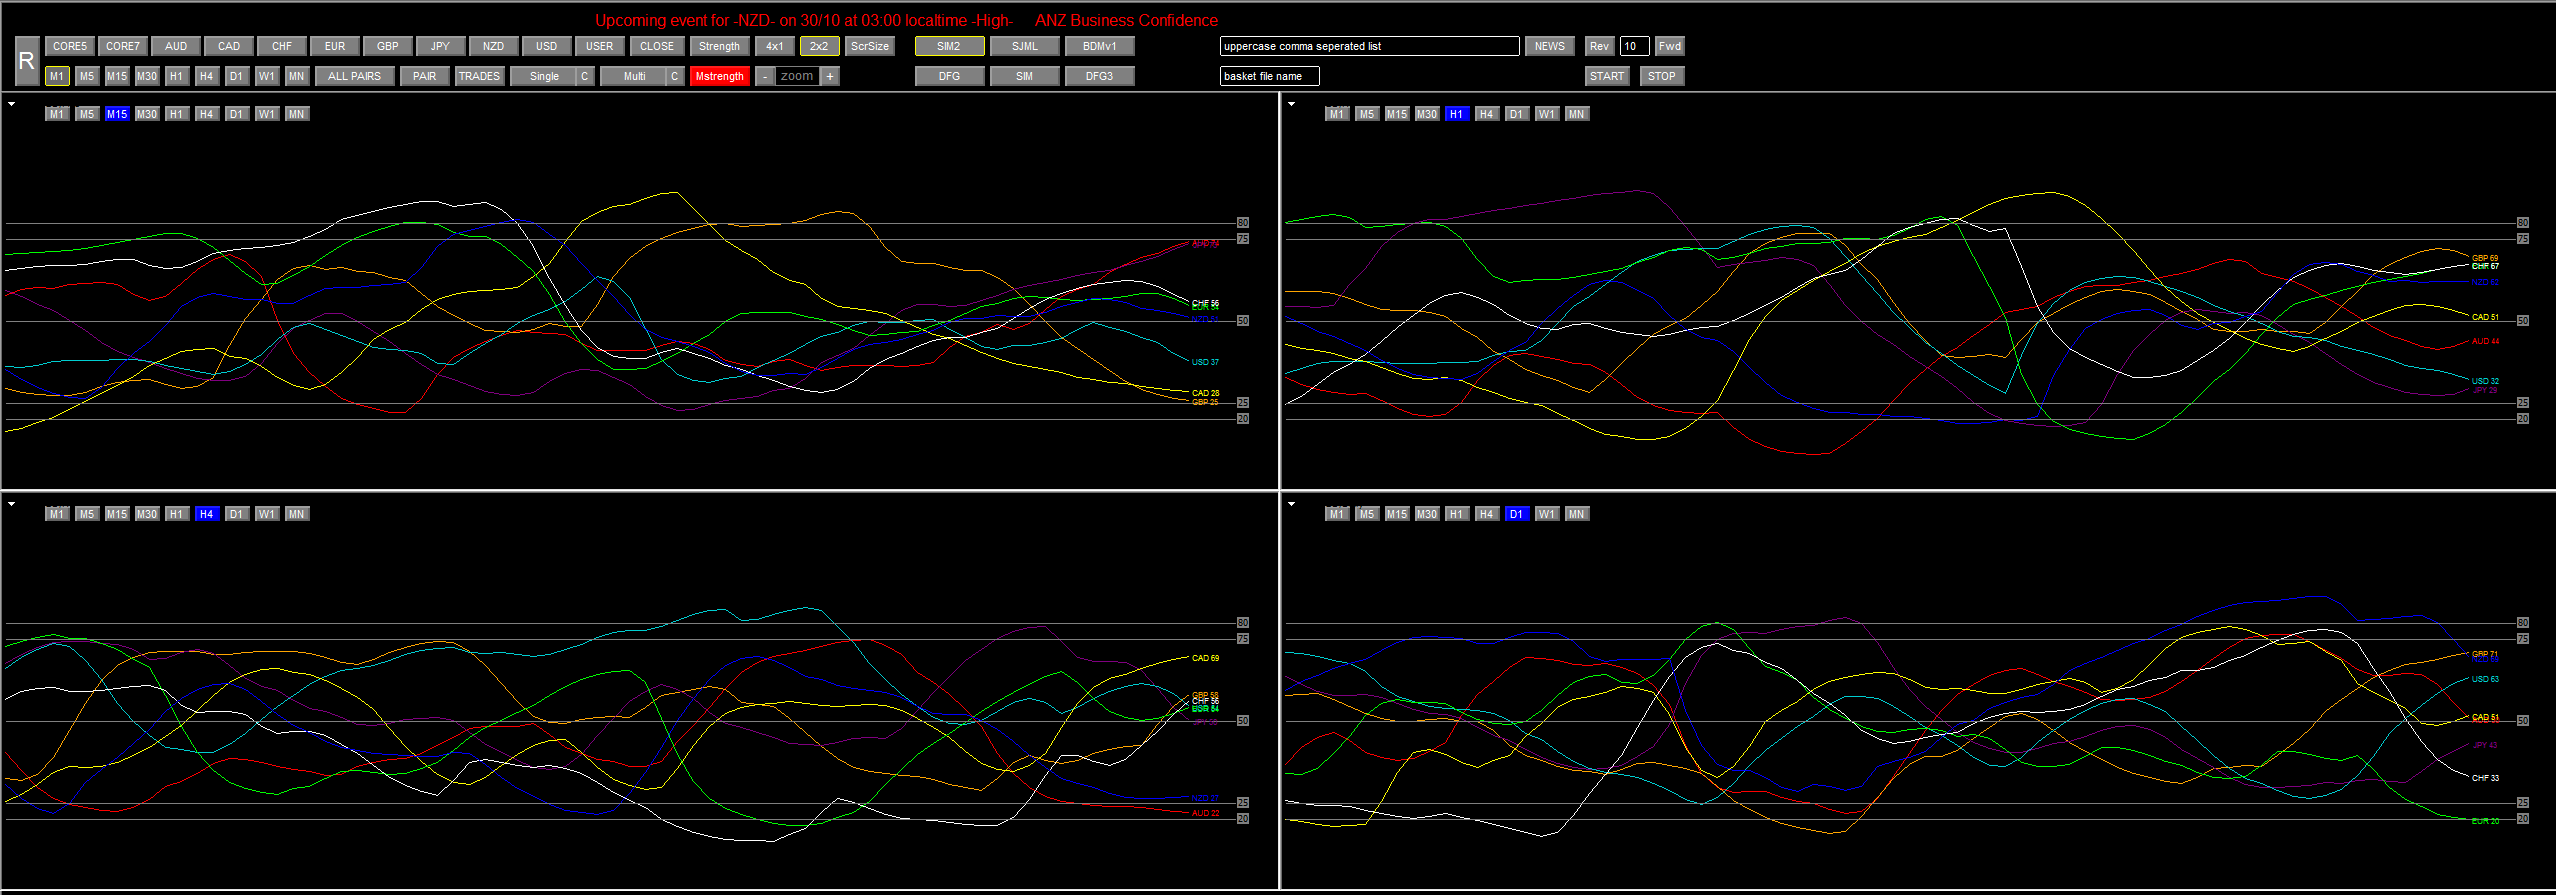Click the CLOSE button in the toolbar

pyautogui.click(x=657, y=46)
